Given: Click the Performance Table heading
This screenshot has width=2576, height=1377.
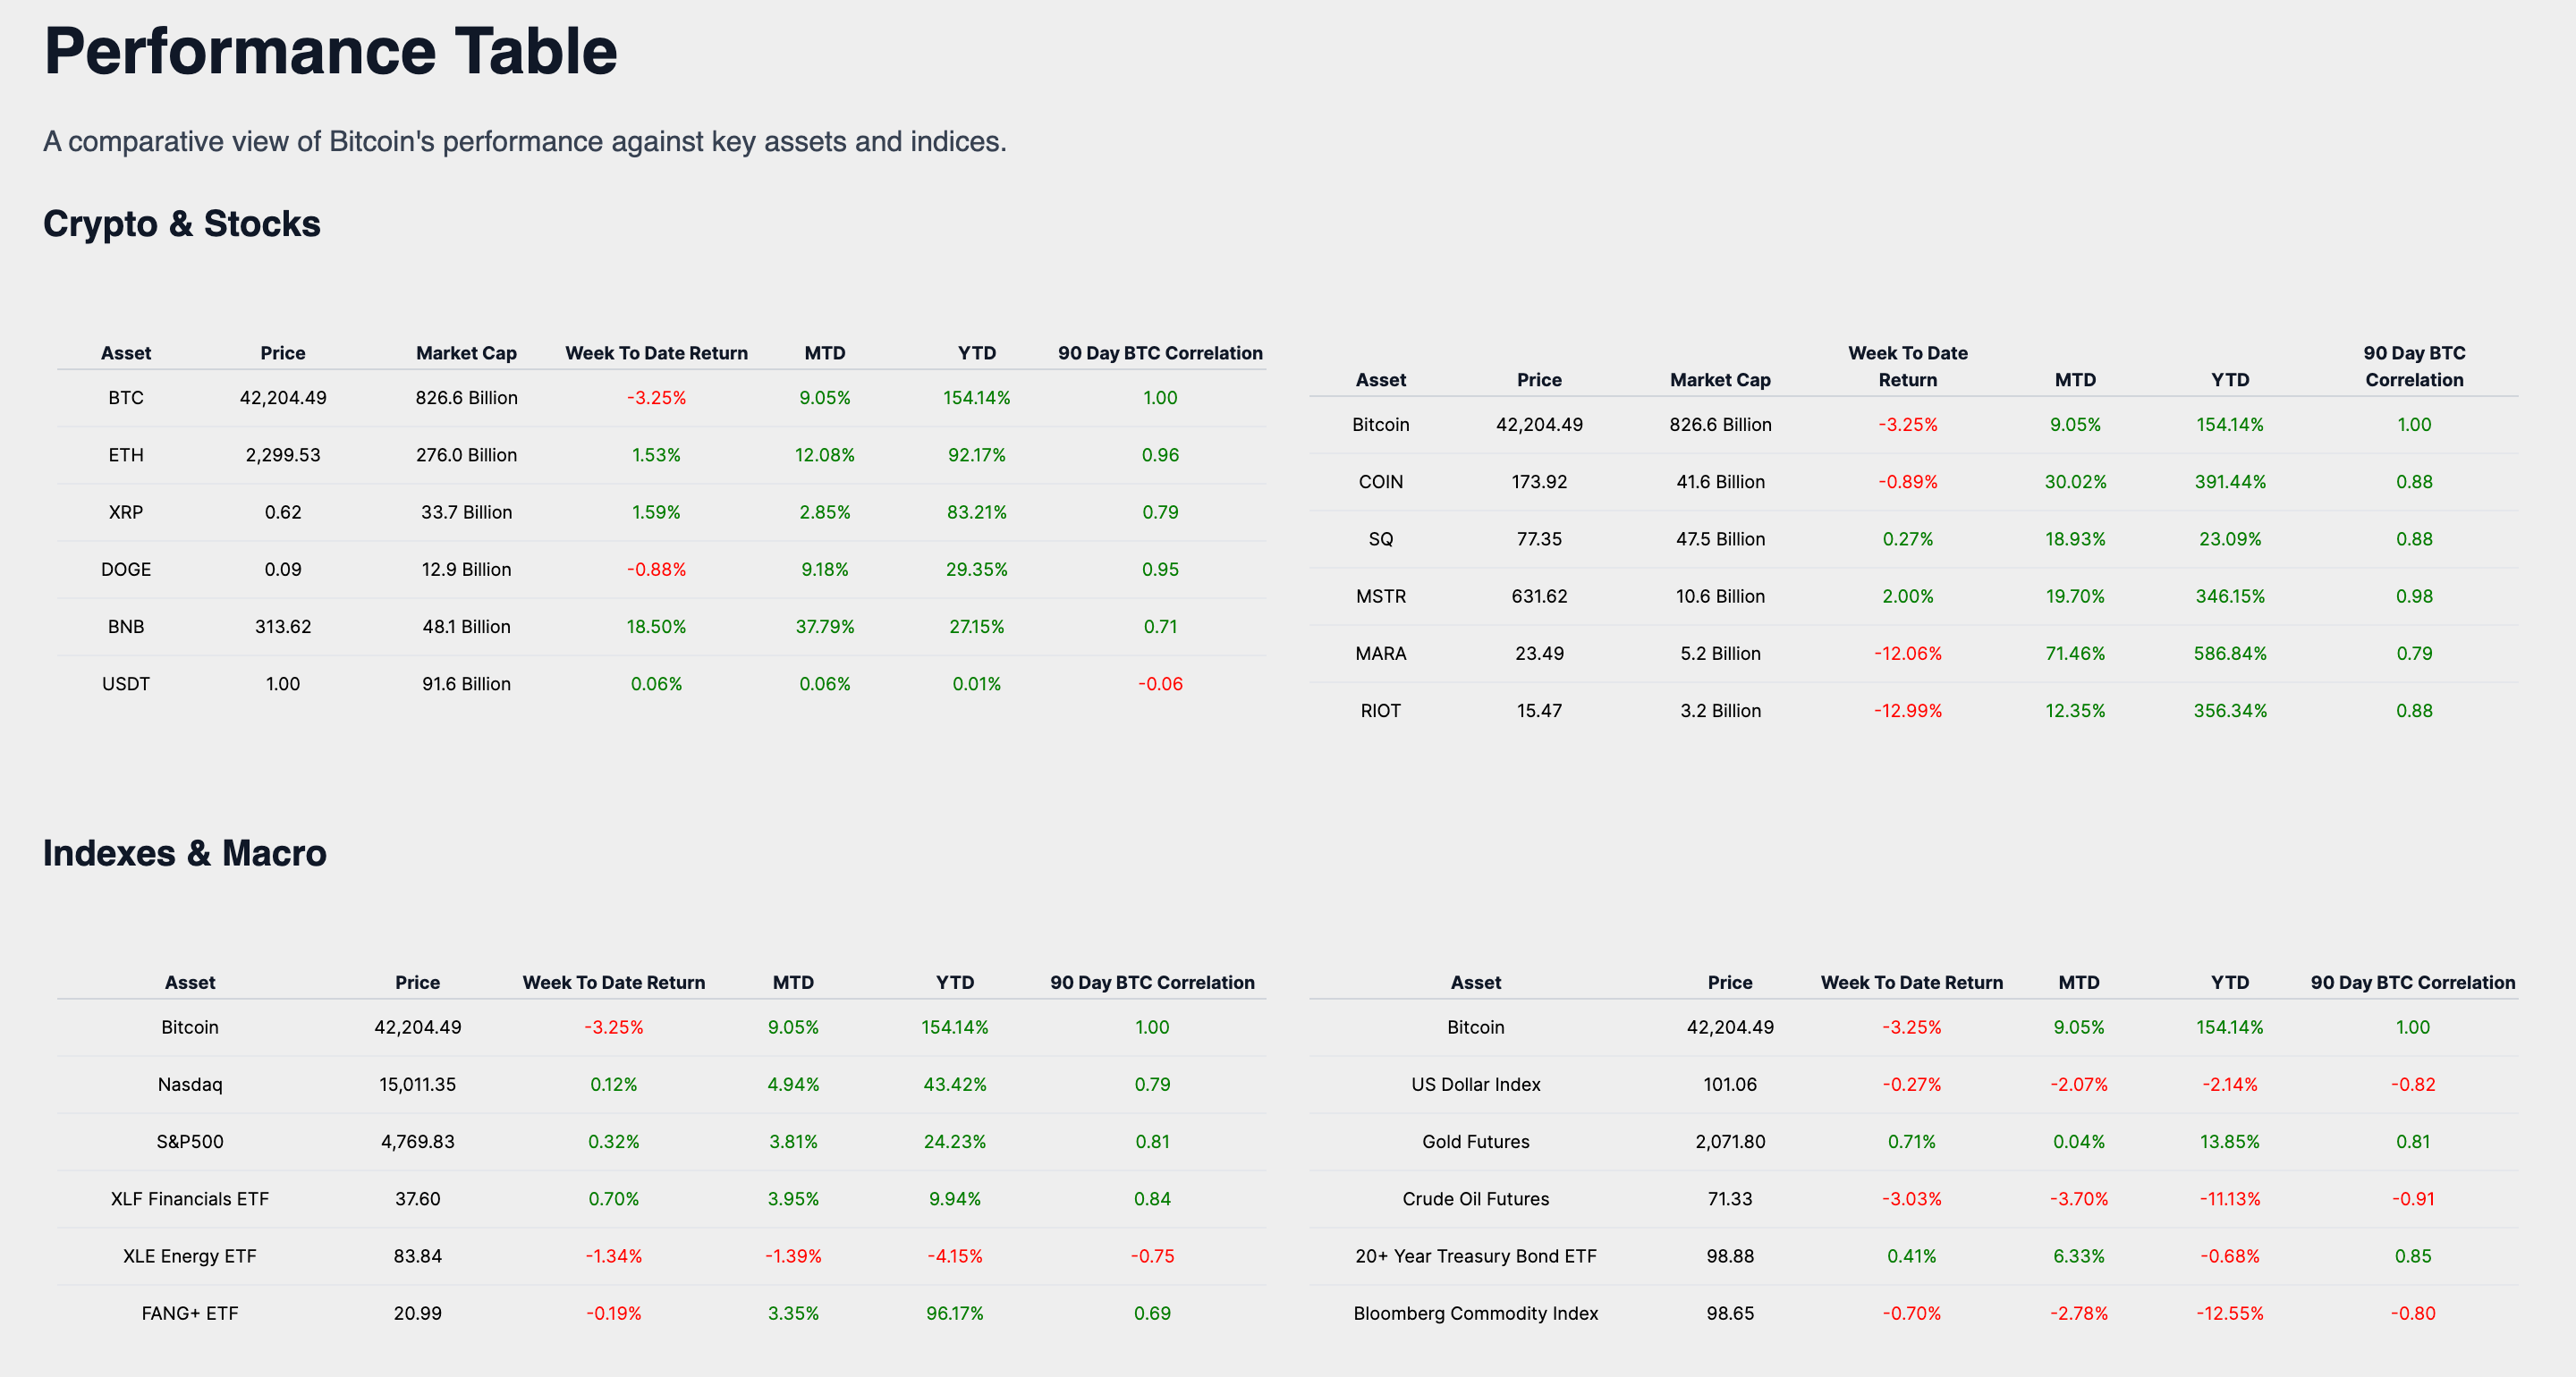Looking at the screenshot, I should coord(330,51).
